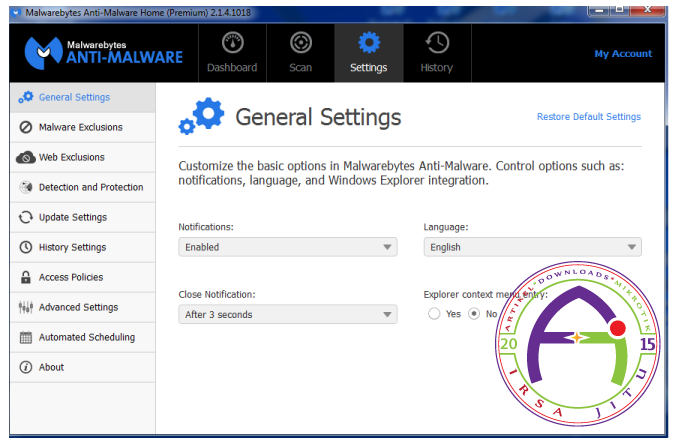Open Update Settings section
The width and height of the screenshot is (673, 442).
click(82, 218)
